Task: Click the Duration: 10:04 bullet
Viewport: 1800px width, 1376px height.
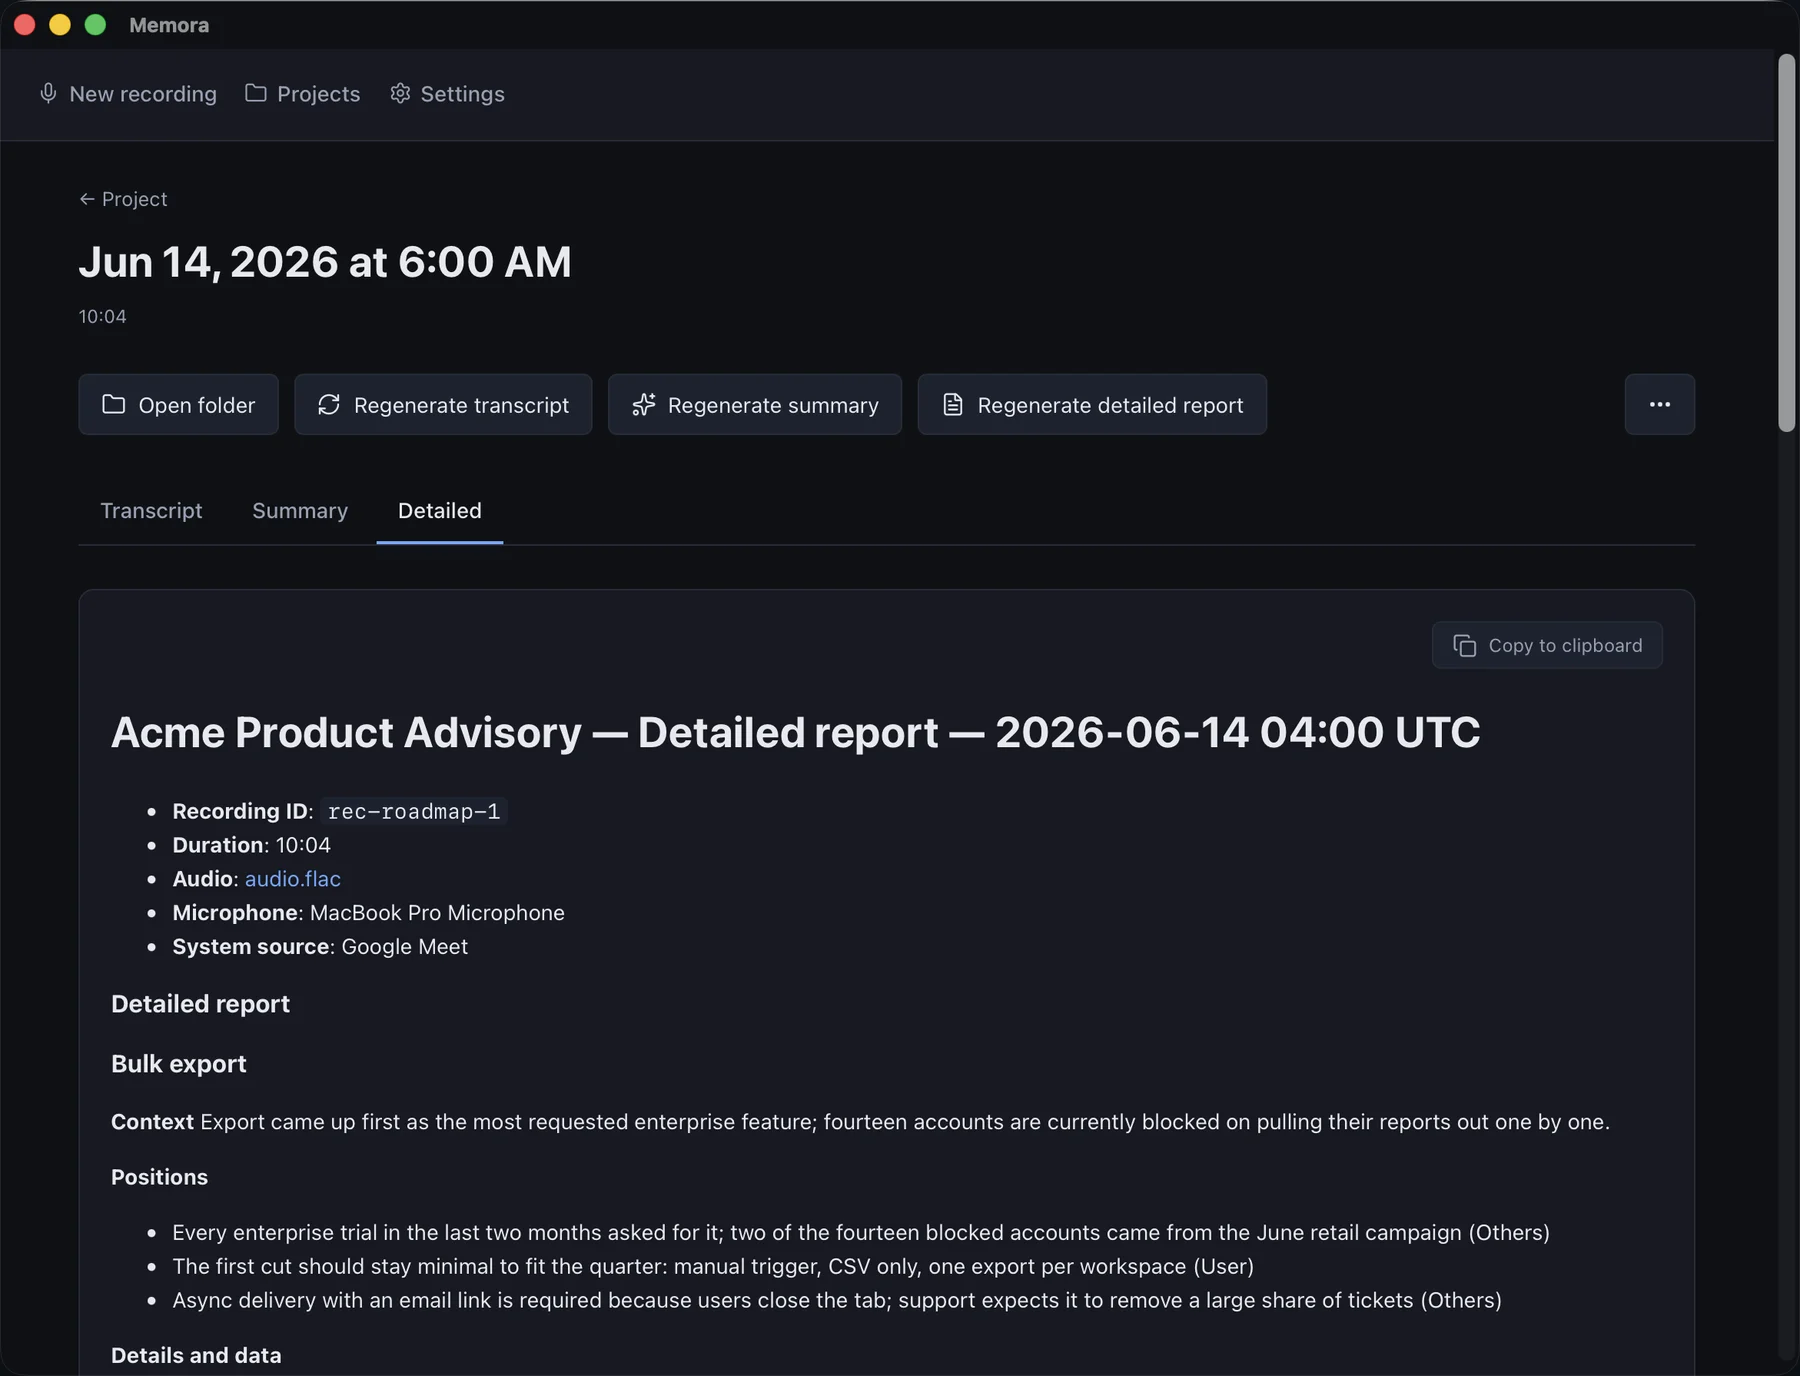Action: click(251, 845)
